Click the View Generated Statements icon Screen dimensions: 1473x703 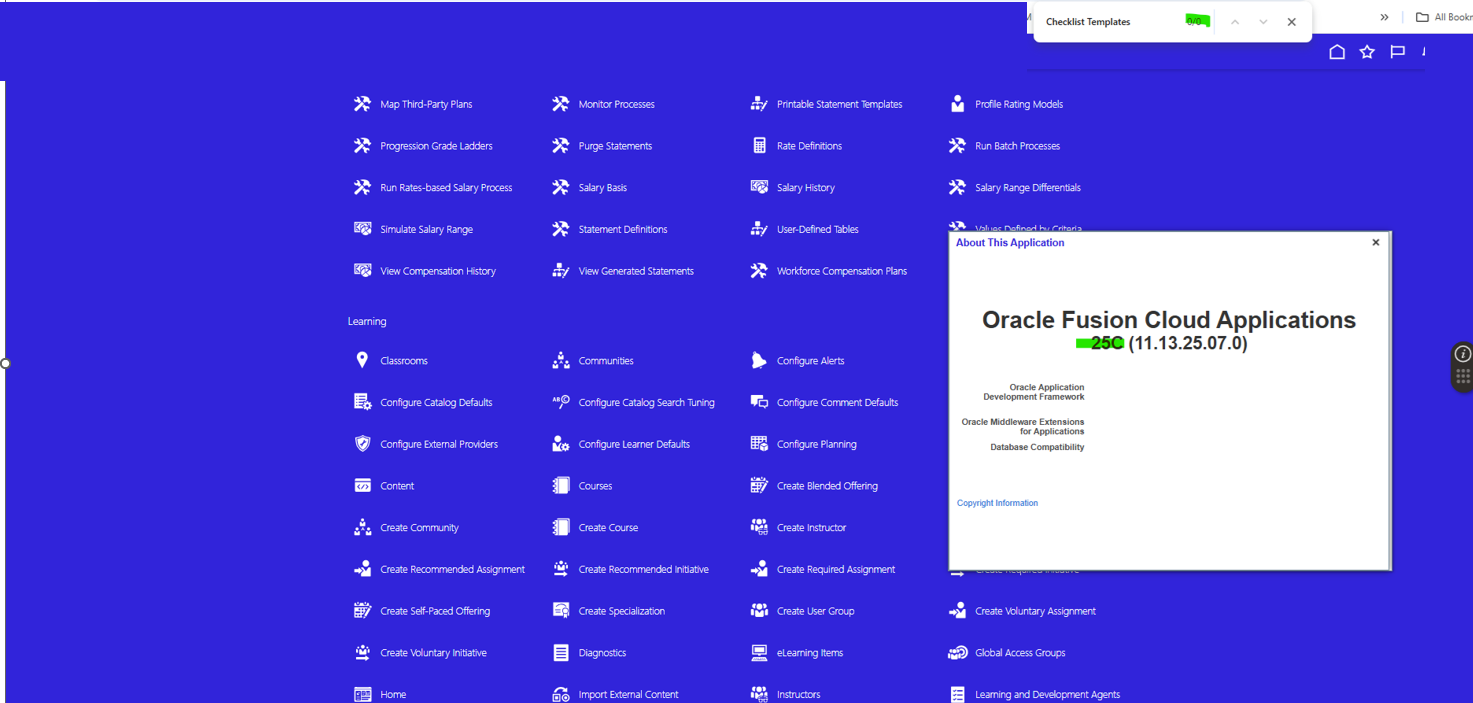tap(560, 271)
